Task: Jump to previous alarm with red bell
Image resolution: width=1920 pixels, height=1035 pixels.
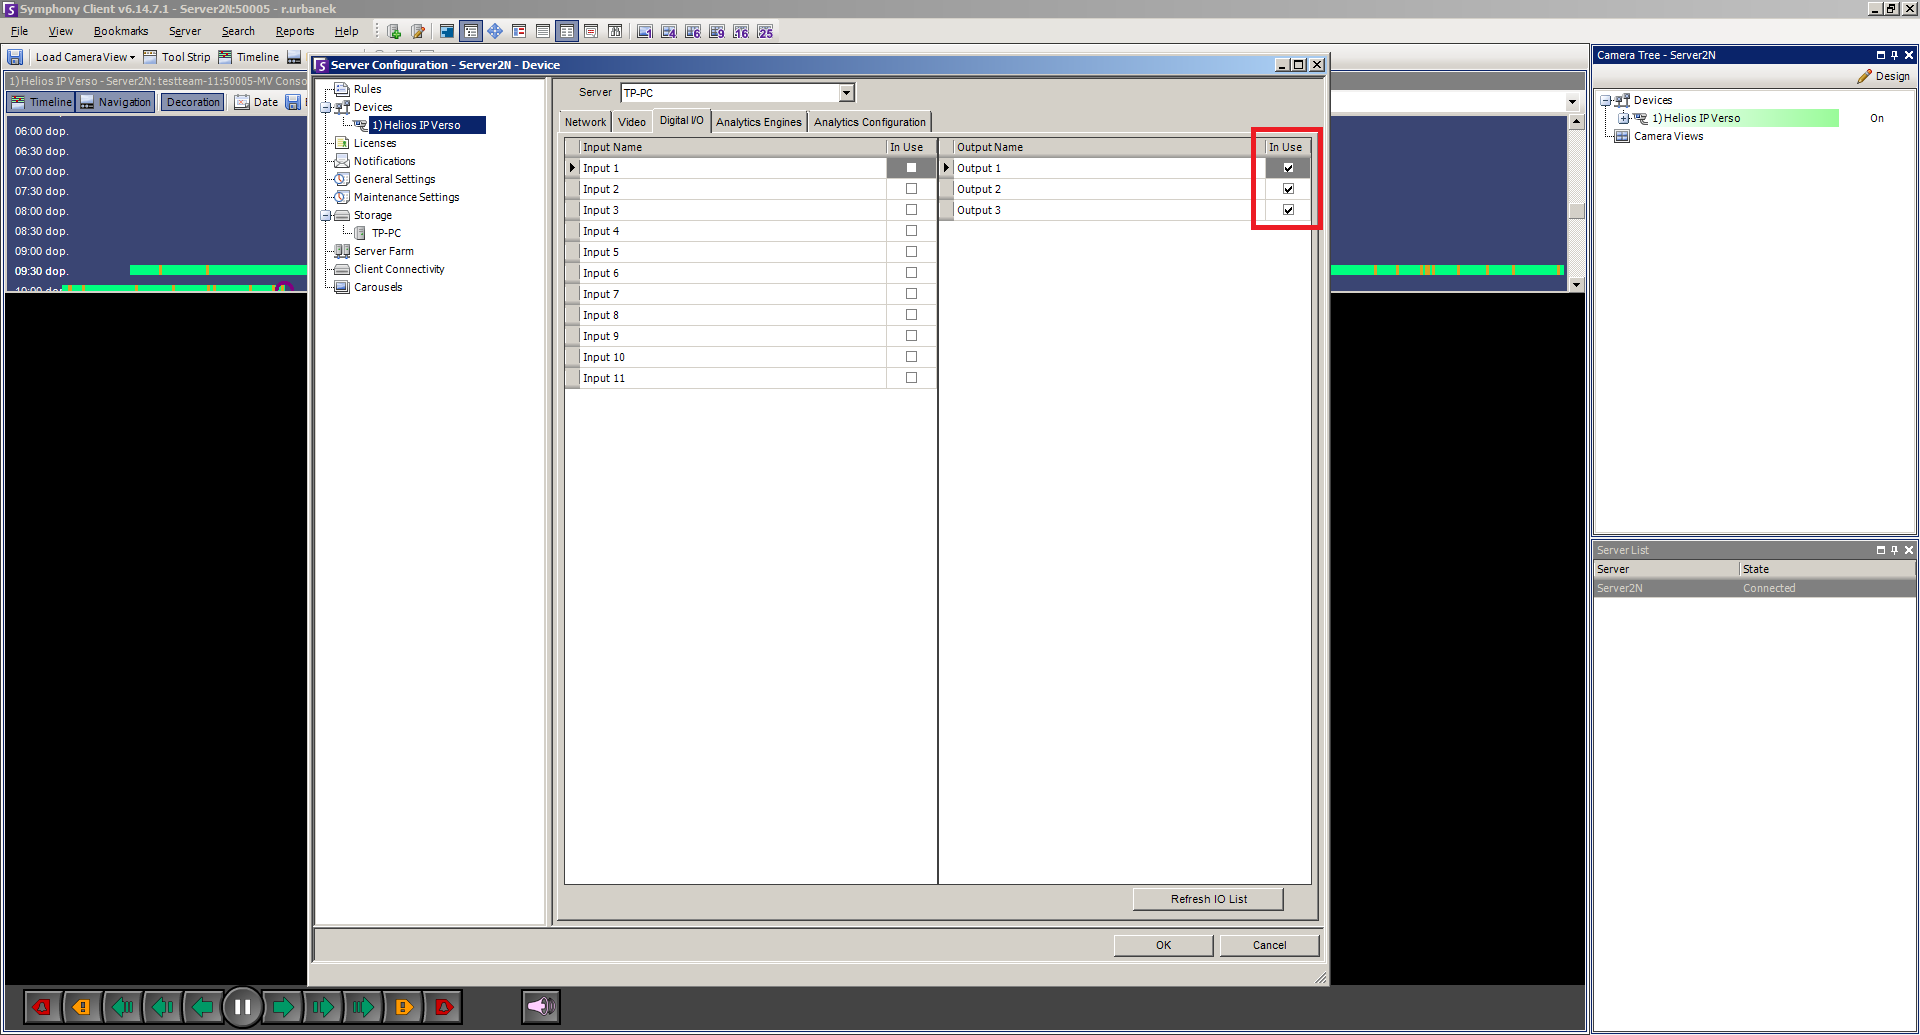Action: [42, 1007]
